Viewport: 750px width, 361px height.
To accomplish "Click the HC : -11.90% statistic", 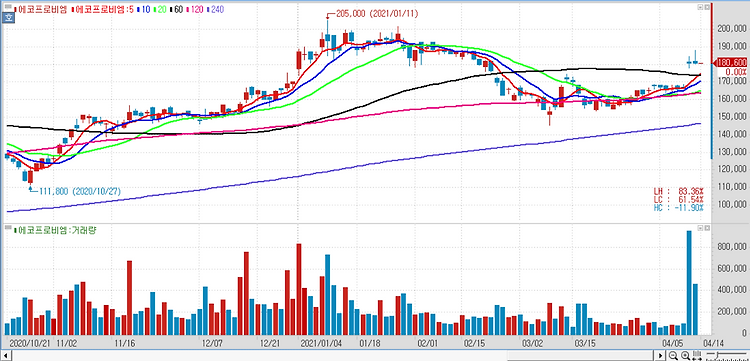I will tap(678, 208).
